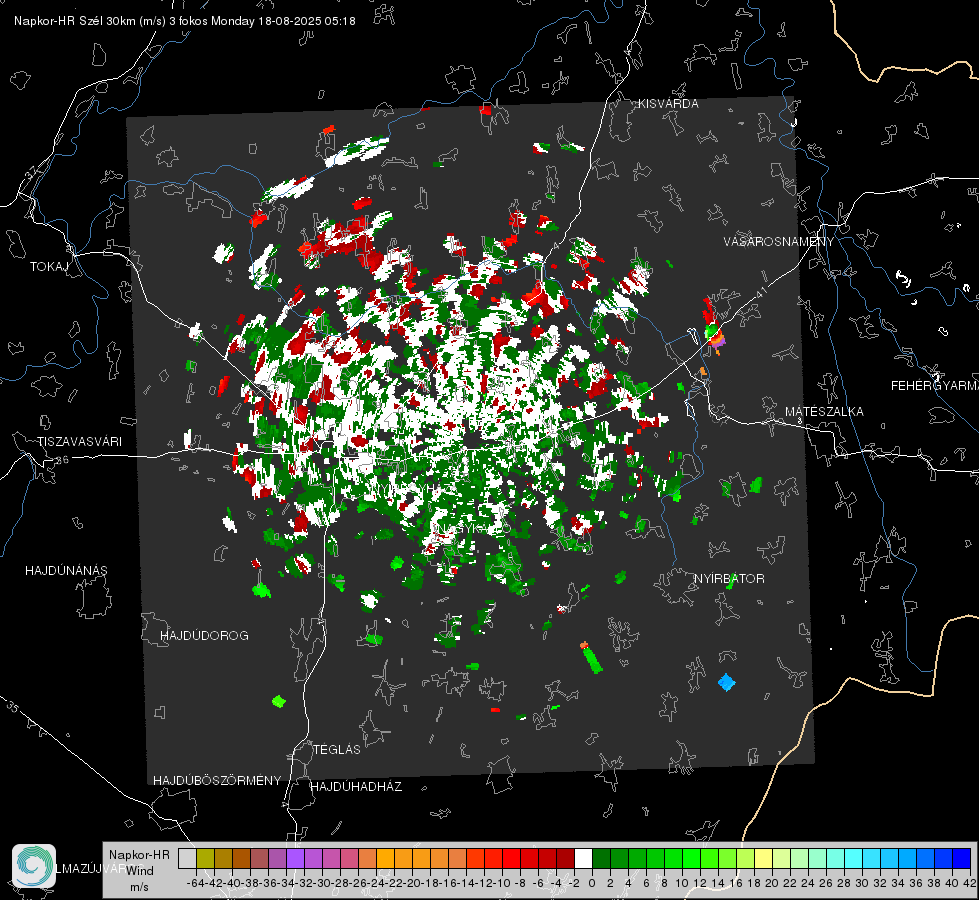Click the 'Napkor-HR' heading in the legend box
Image resolution: width=979 pixels, height=900 pixels.
click(139, 854)
